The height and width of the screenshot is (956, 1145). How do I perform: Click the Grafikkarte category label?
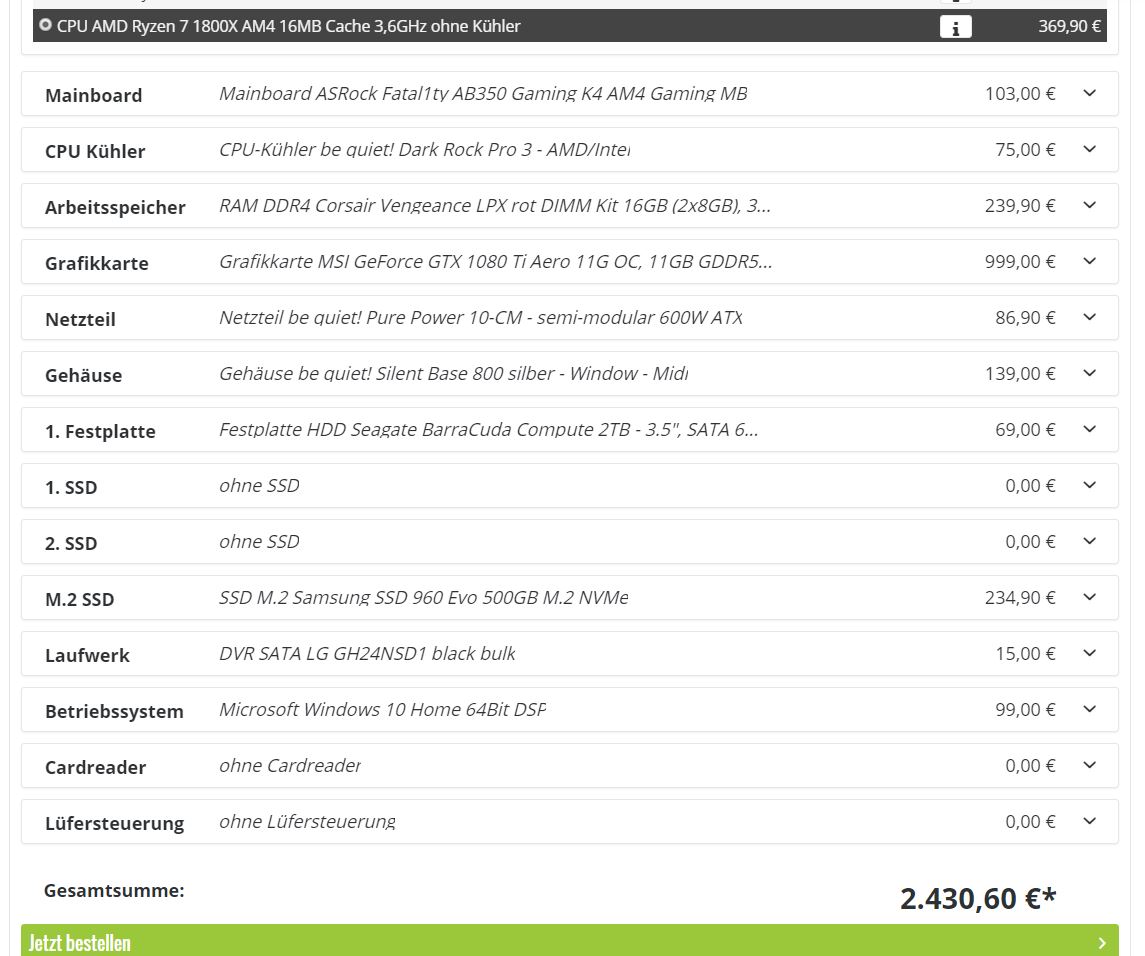tap(96, 264)
